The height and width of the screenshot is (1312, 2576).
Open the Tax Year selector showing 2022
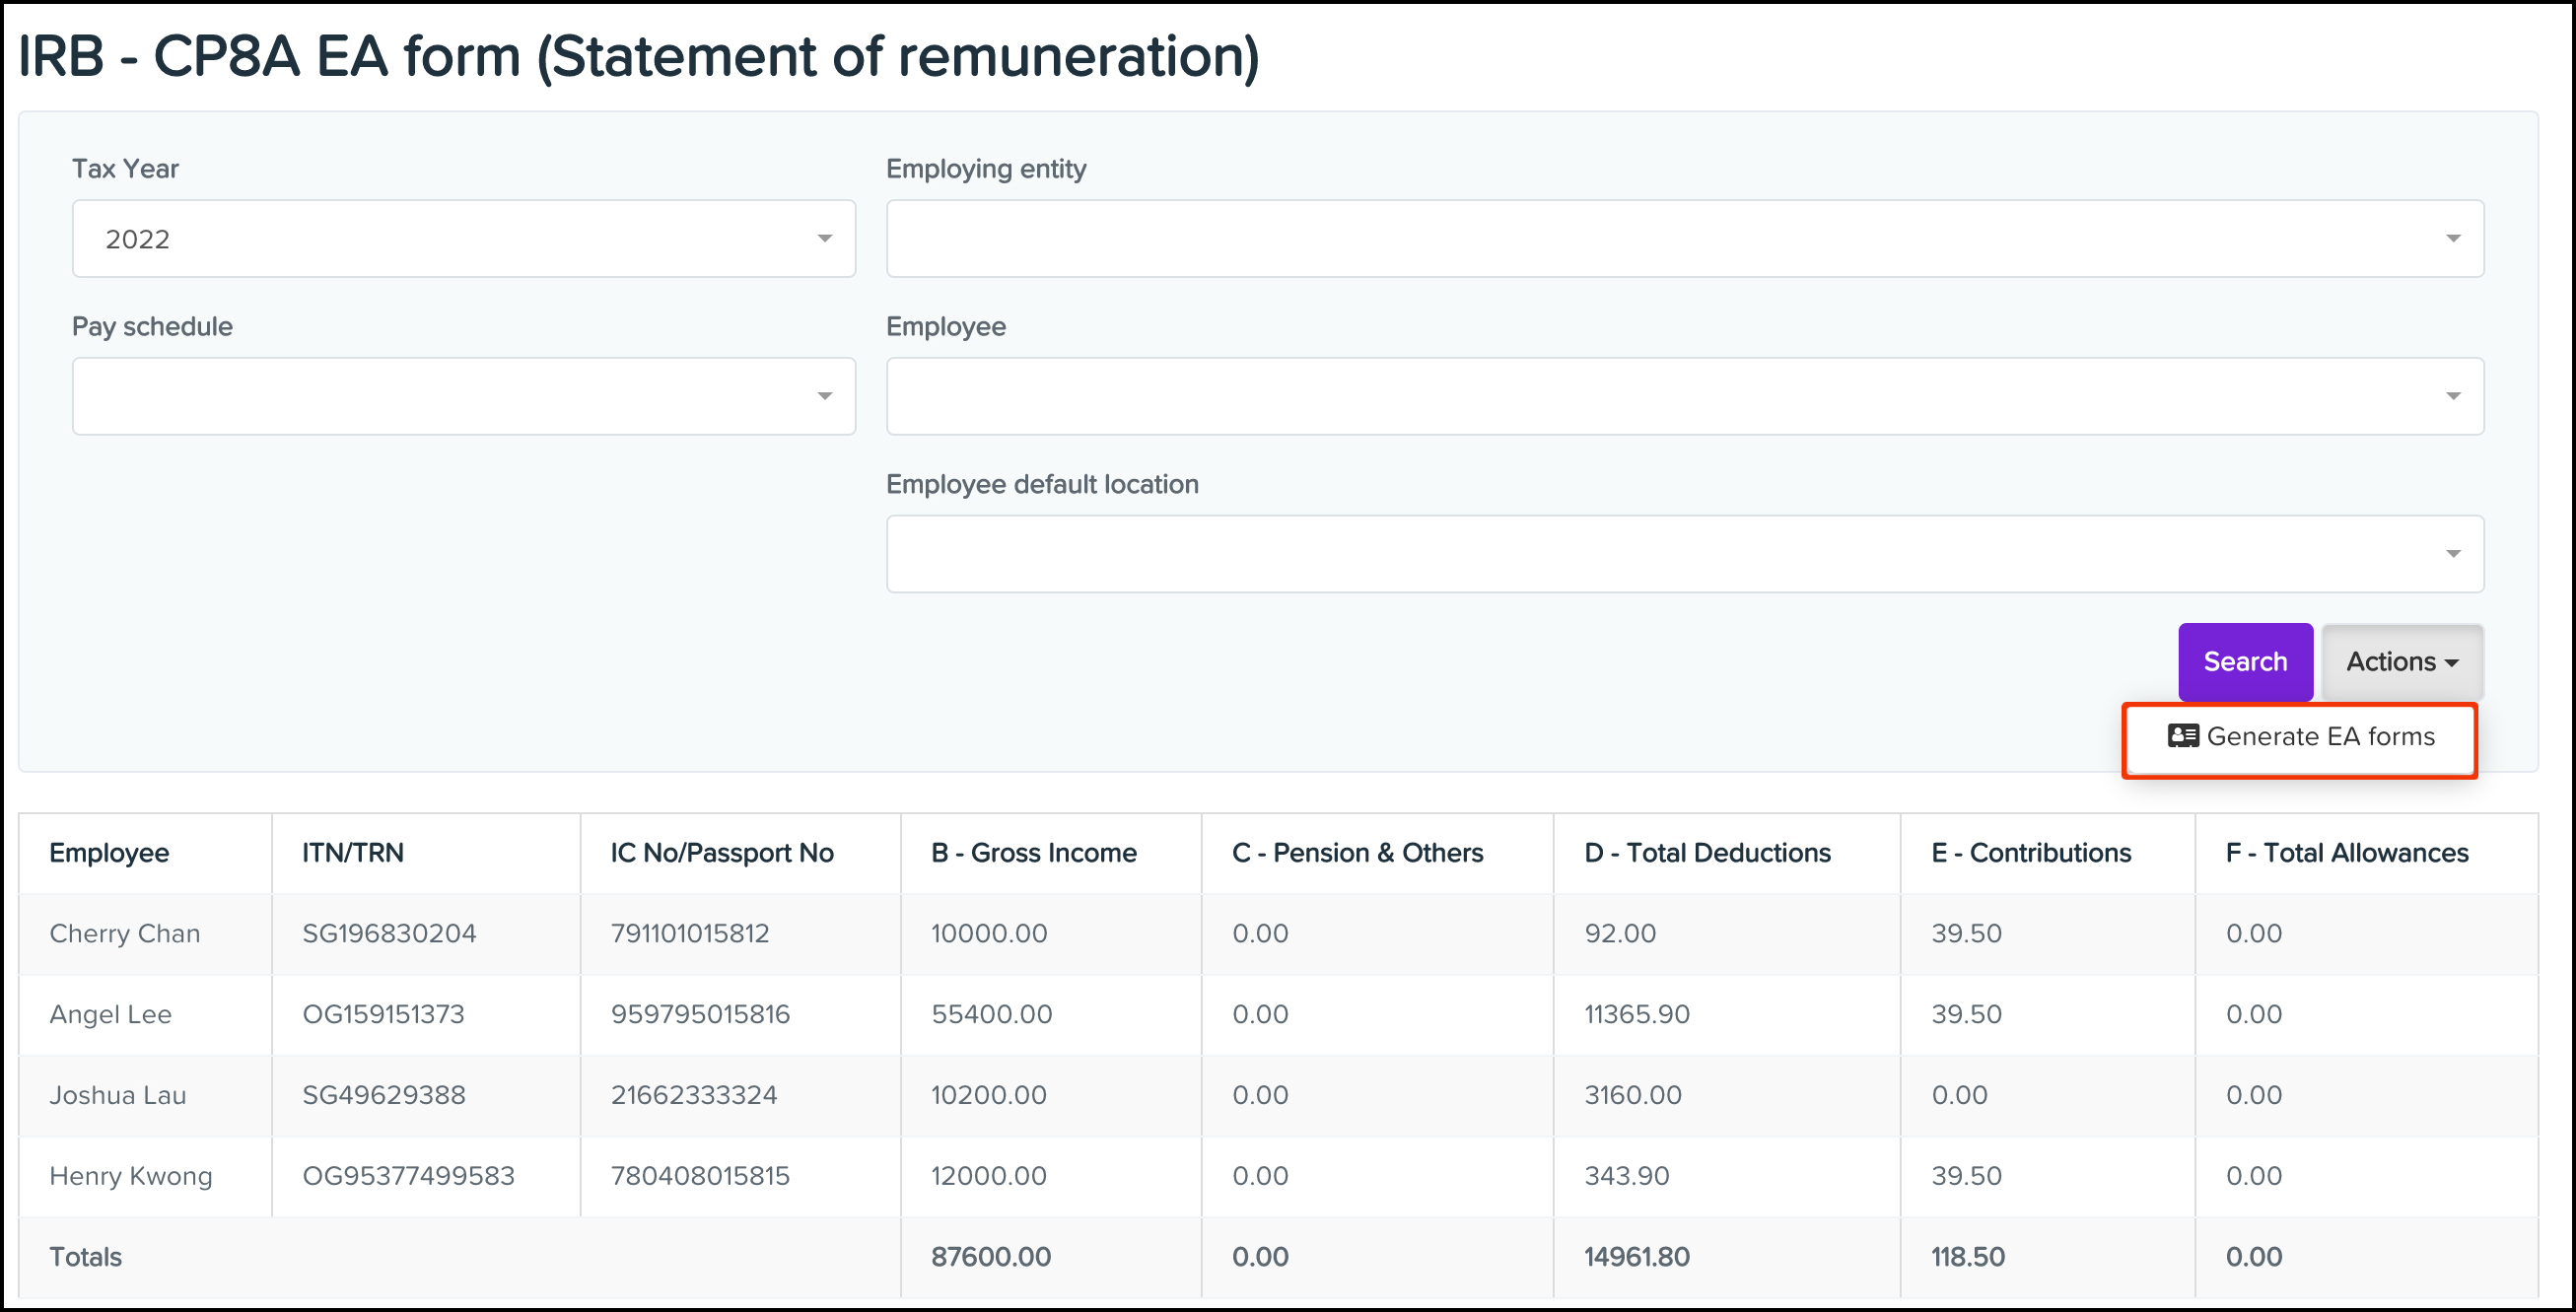(463, 238)
